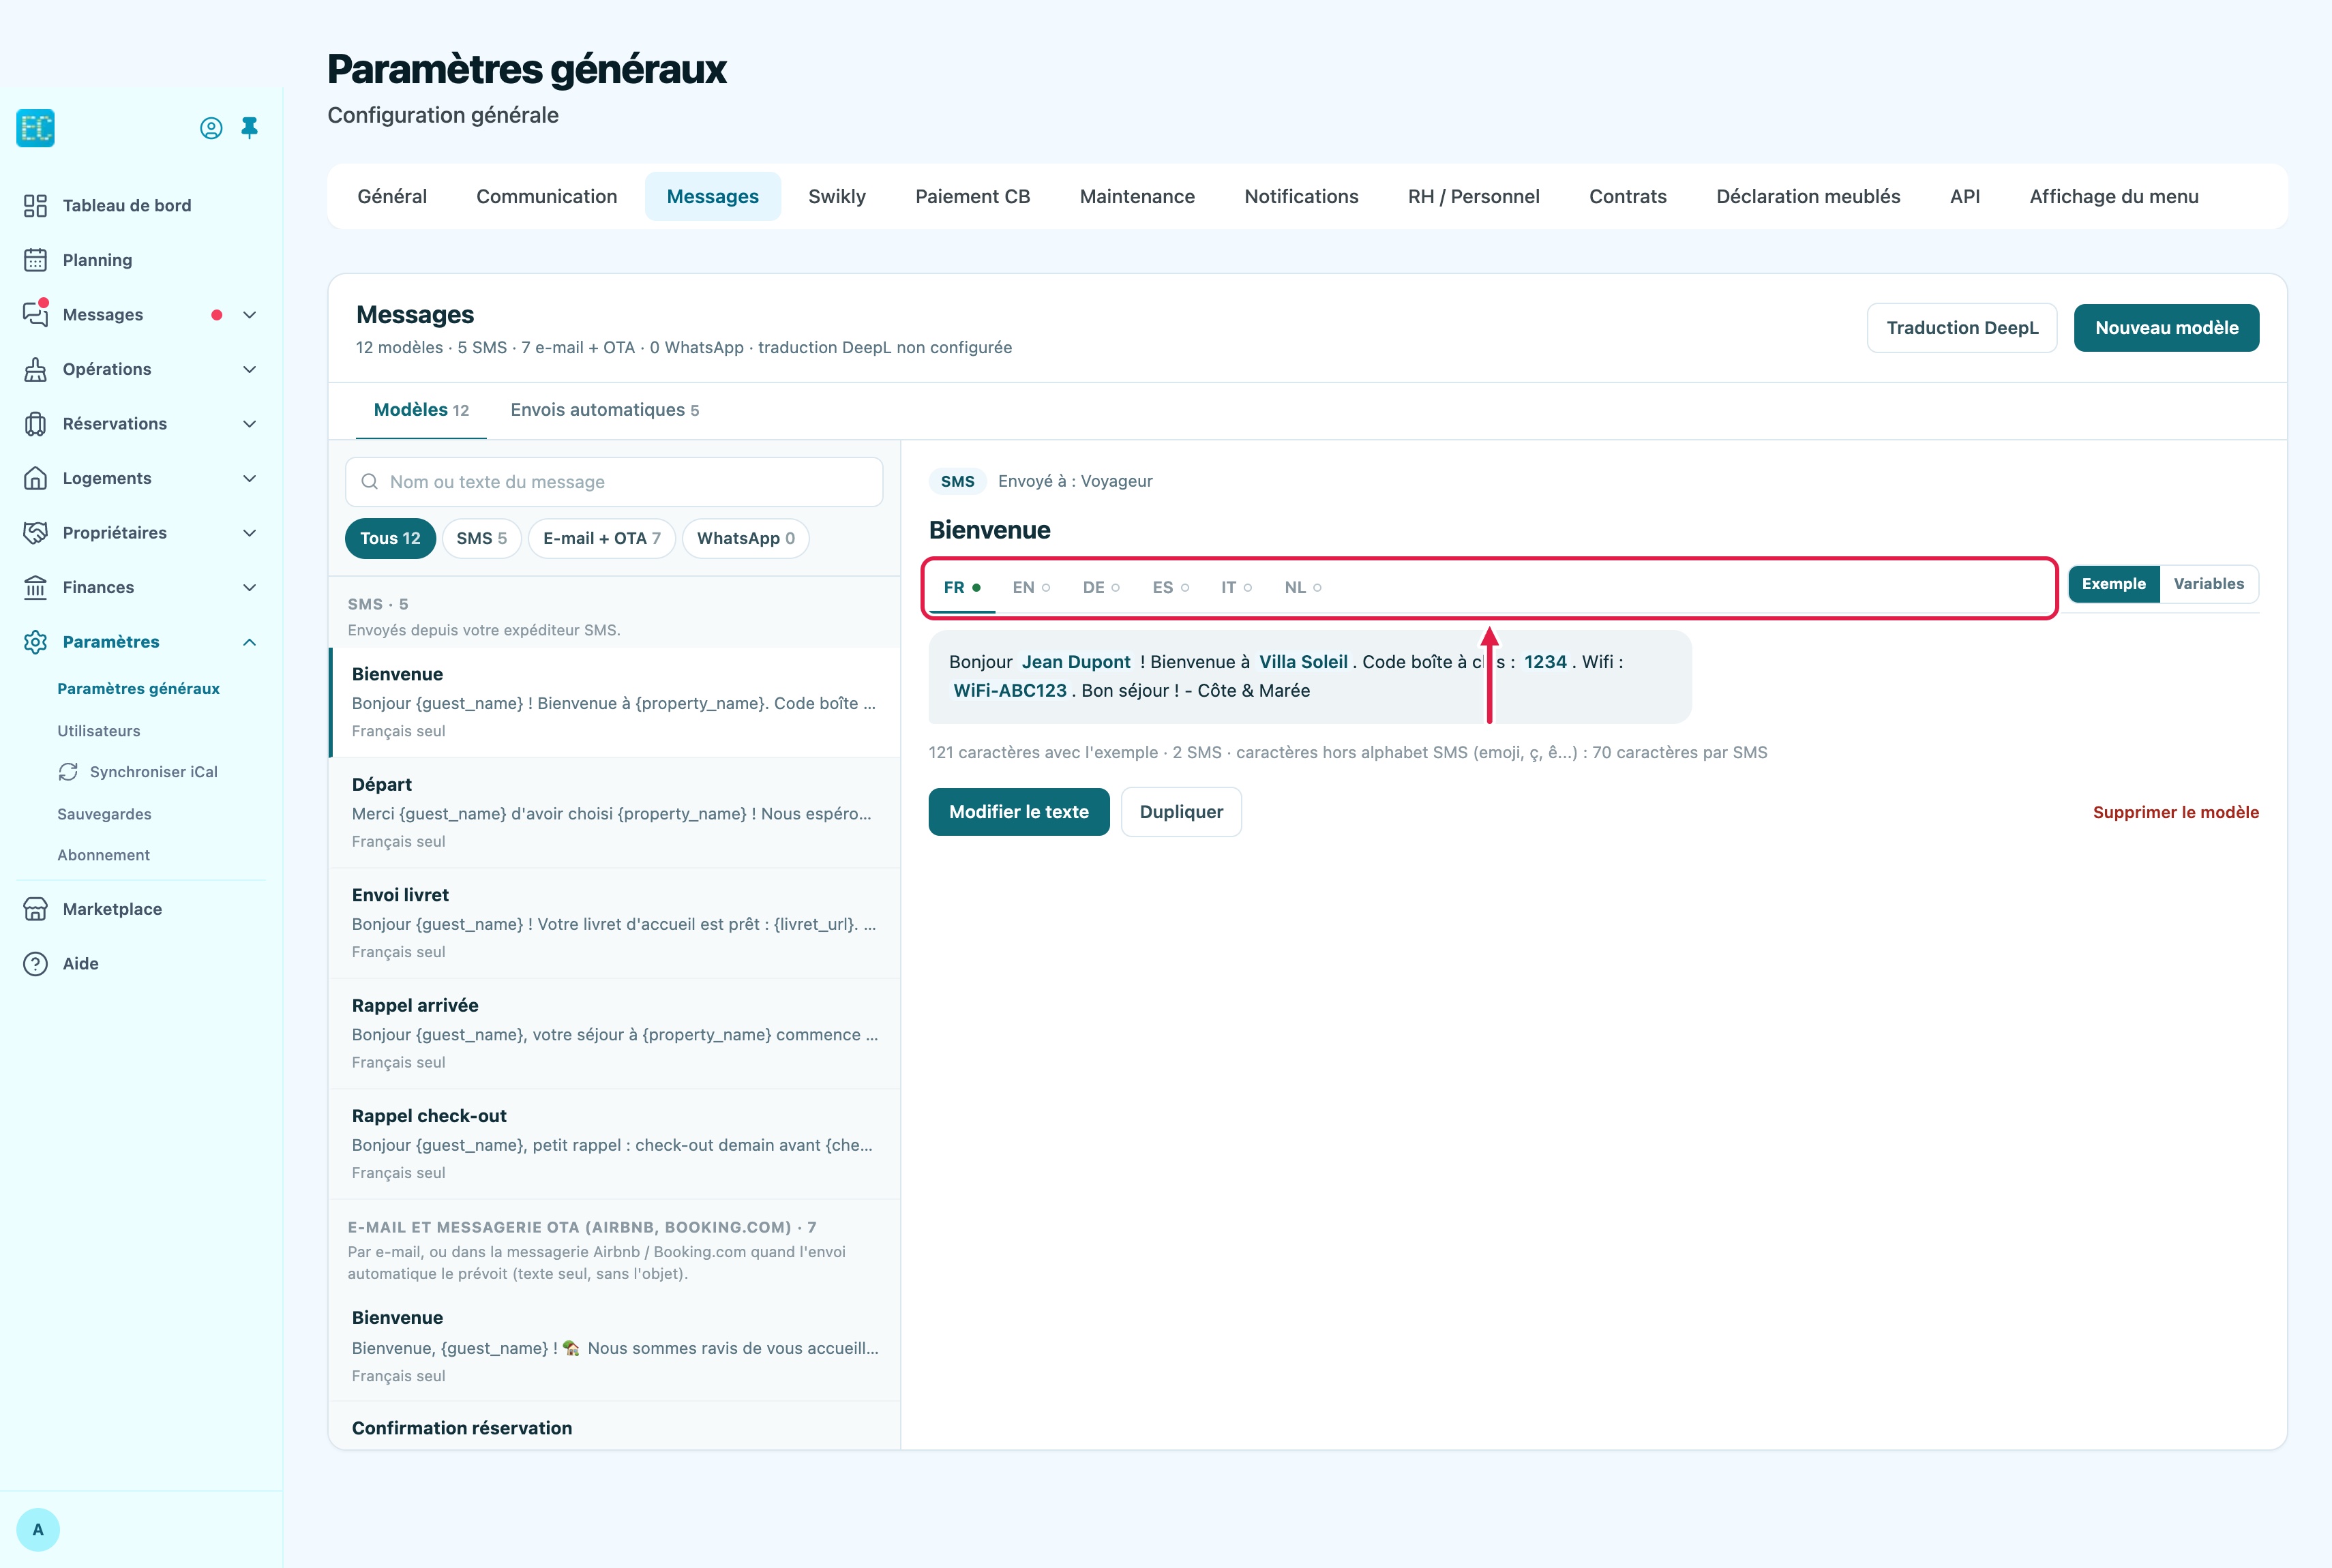Expand the Réservations sidebar chevron
Viewport: 2332px width, 1568px height.
[250, 424]
